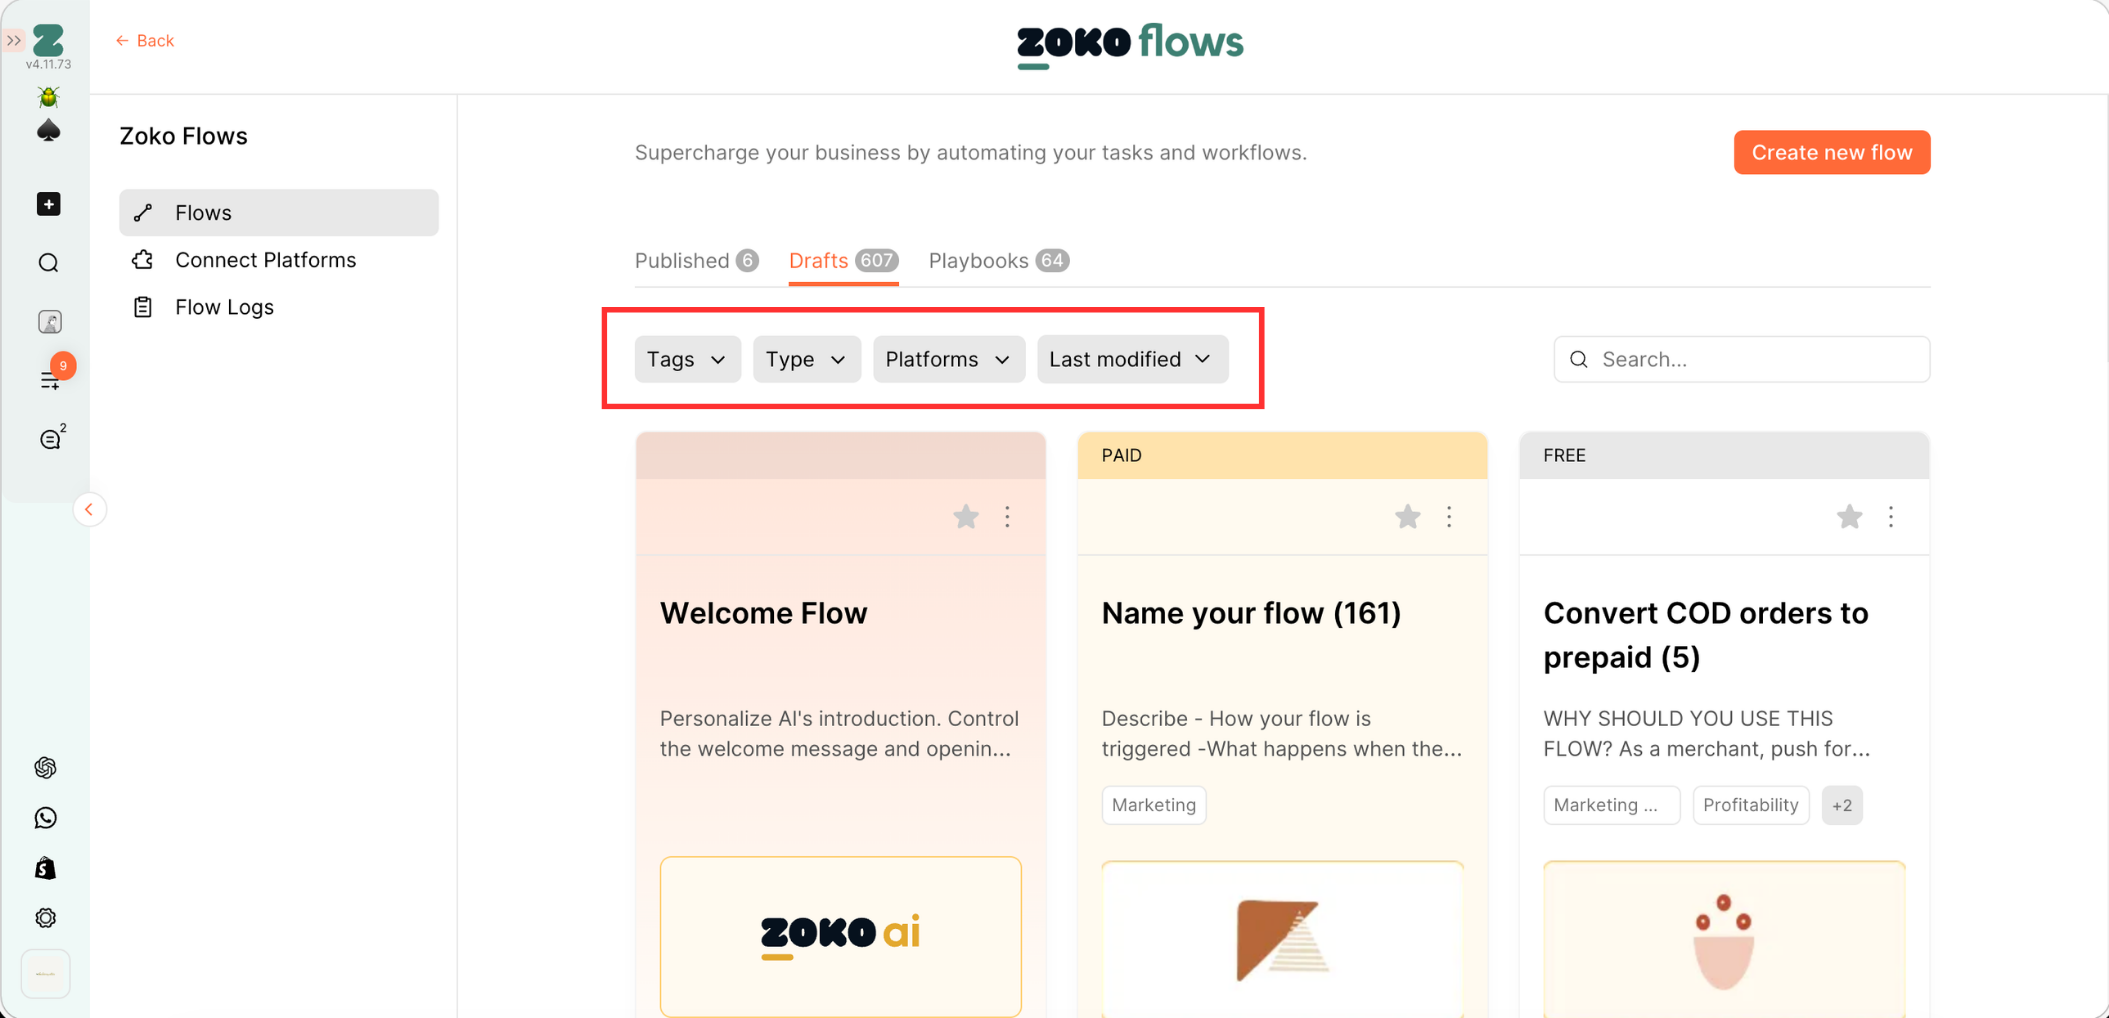Open Convert COD orders three-dot menu
This screenshot has width=2109, height=1018.
click(1891, 517)
